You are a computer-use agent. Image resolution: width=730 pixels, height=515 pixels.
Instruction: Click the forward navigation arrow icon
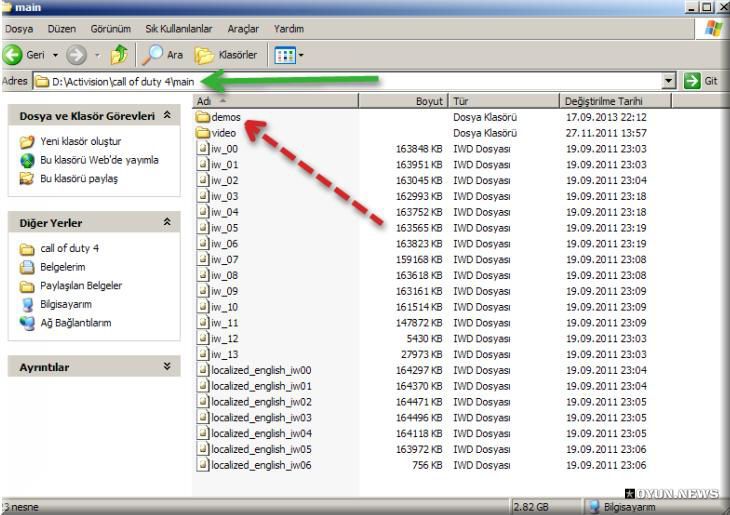76,55
